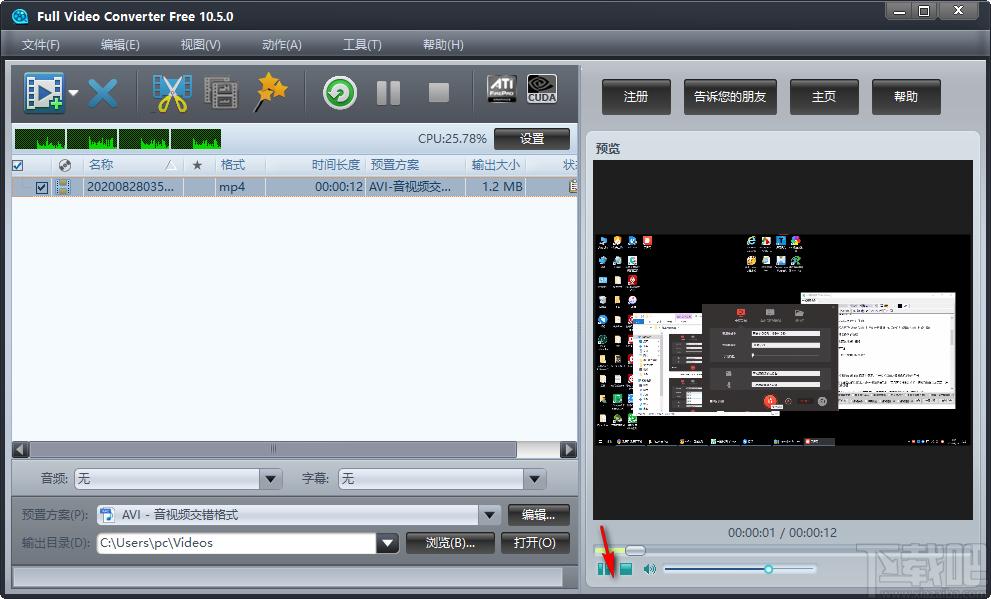Image resolution: width=991 pixels, height=599 pixels.
Task: Open the magic wand Effects tool
Action: pos(271,92)
